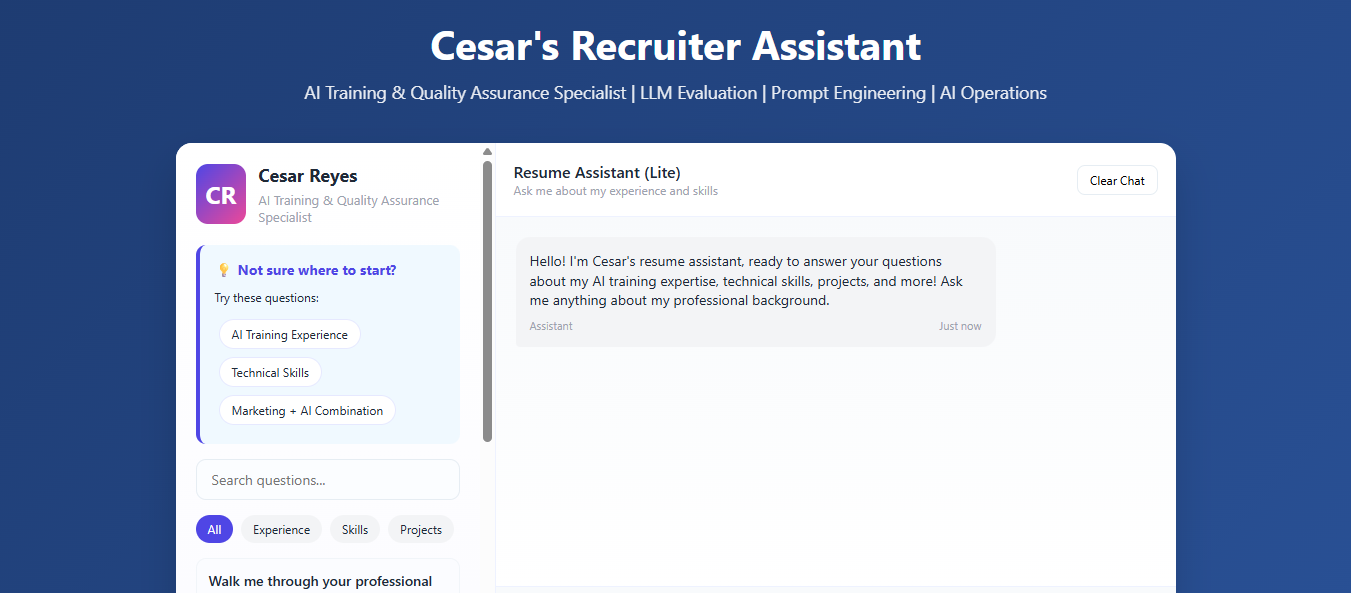Click the Clear Chat button
The width and height of the screenshot is (1351, 593).
[1117, 180]
